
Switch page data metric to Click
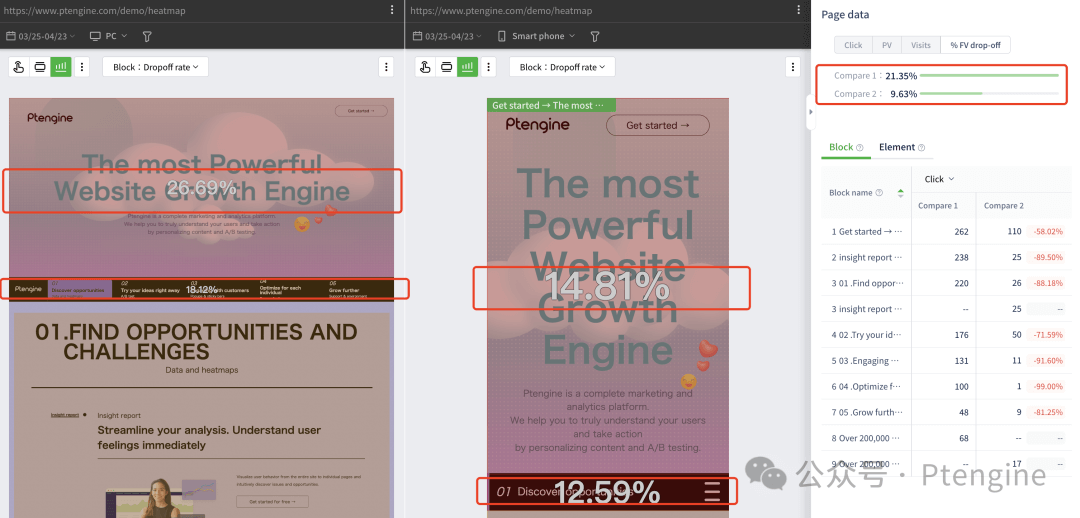[853, 45]
